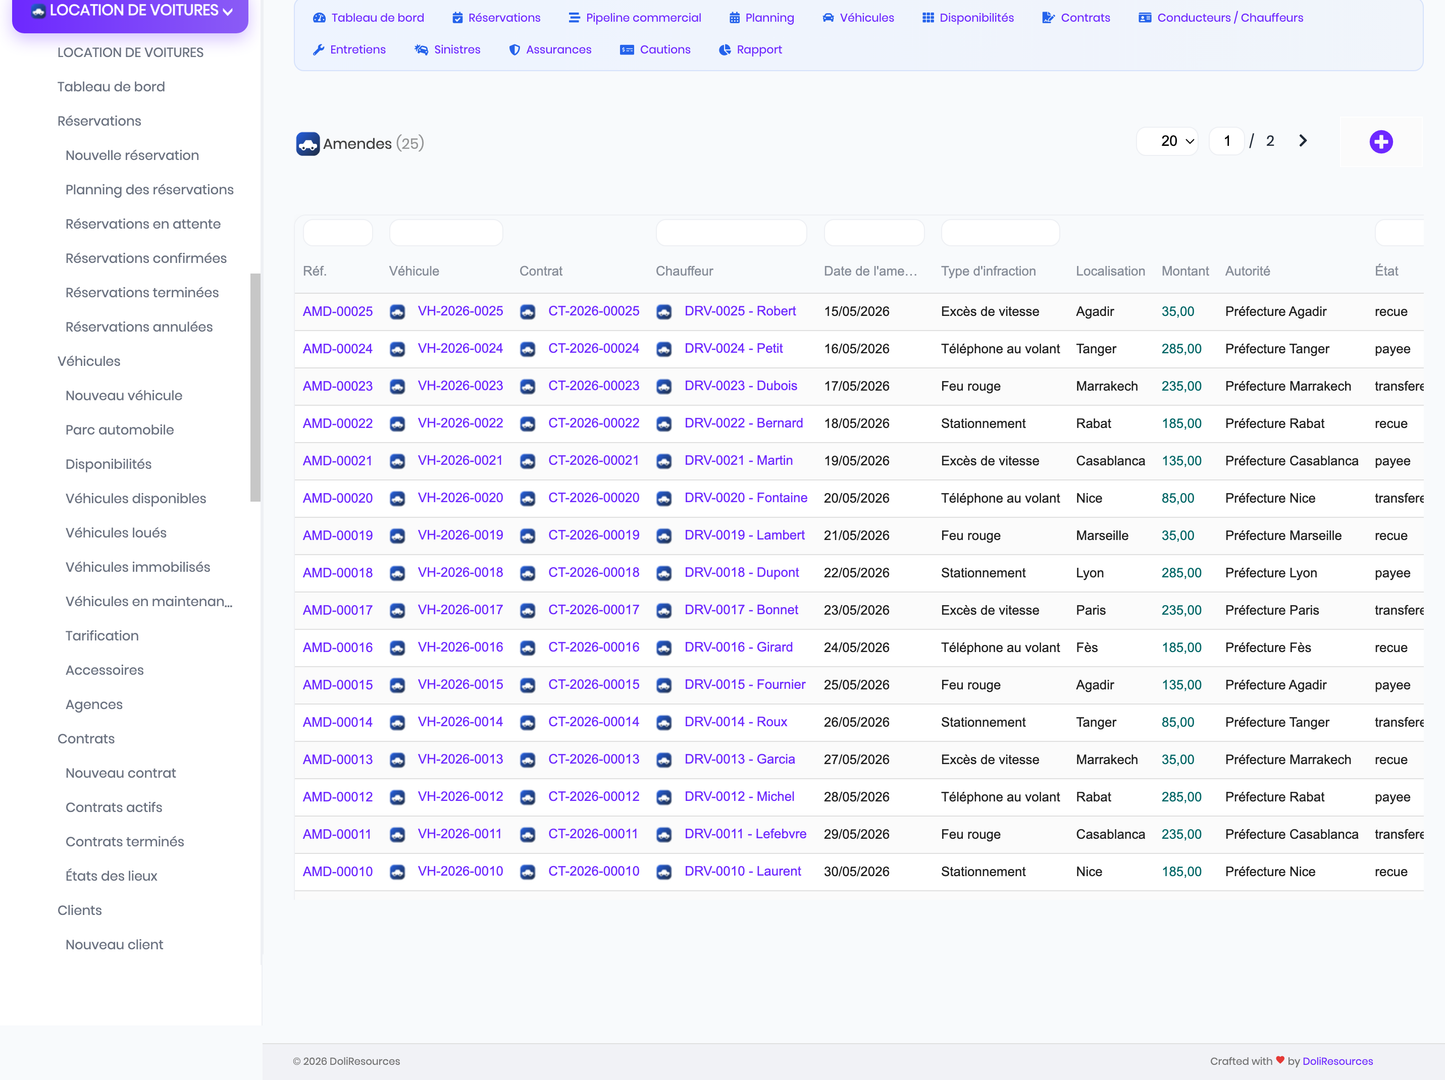Open Réservations en attente in sidebar

point(143,224)
